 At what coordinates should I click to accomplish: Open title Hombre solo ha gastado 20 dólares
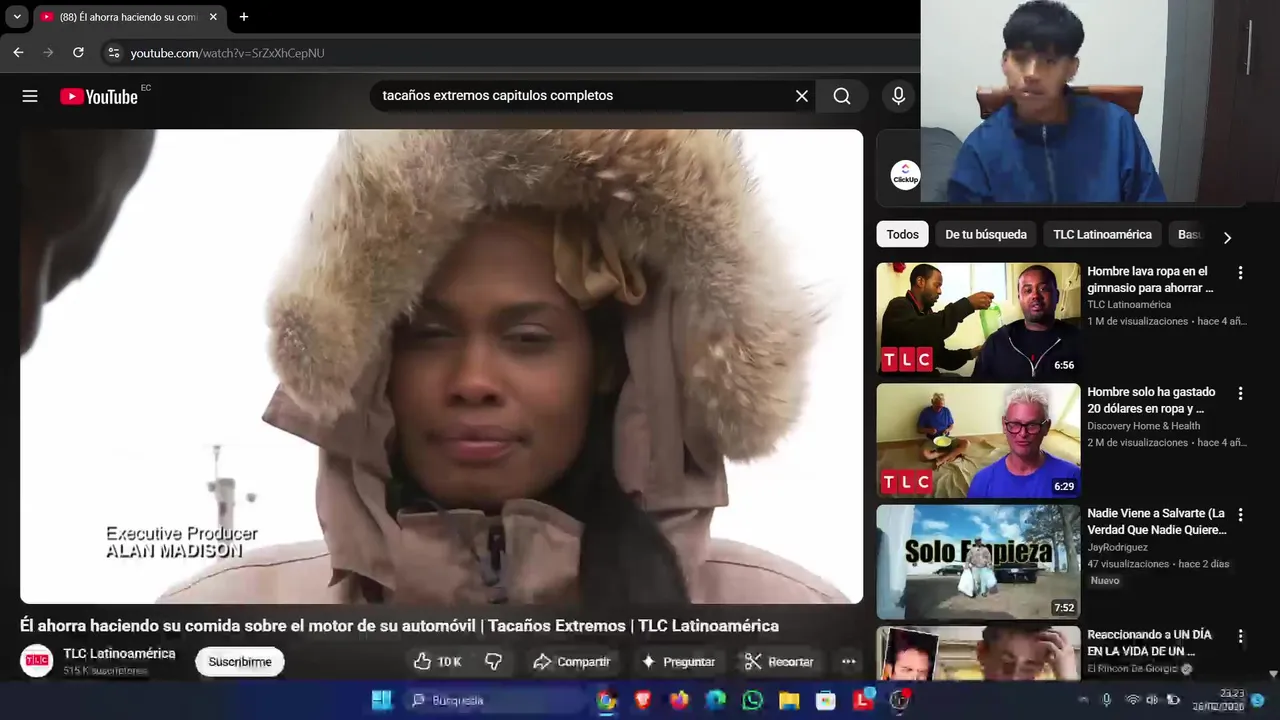pyautogui.click(x=1151, y=400)
